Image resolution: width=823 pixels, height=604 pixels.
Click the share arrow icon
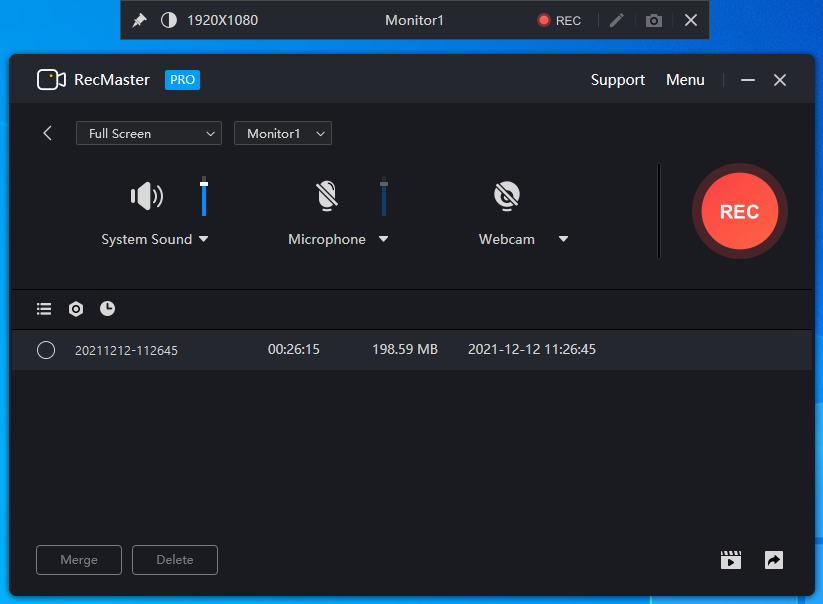(774, 560)
